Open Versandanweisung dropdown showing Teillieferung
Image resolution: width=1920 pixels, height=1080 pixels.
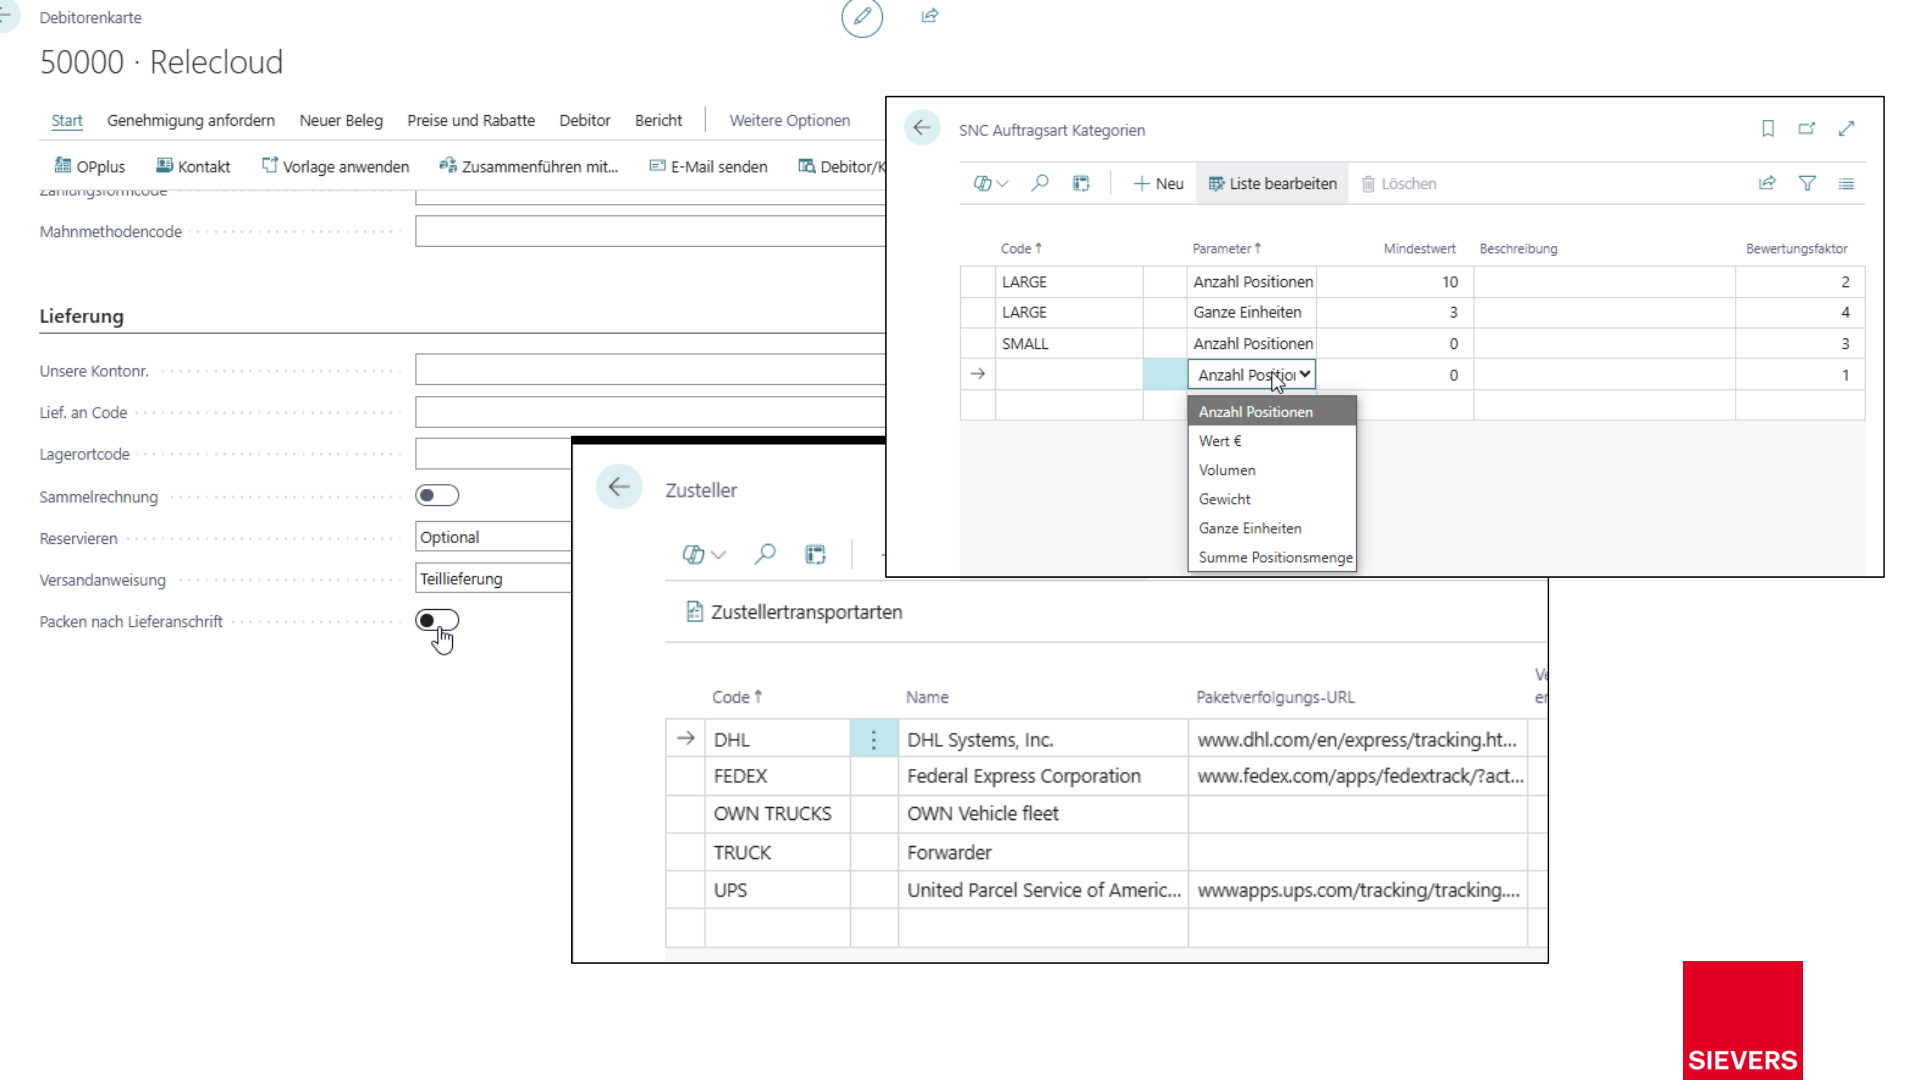pyautogui.click(x=493, y=579)
